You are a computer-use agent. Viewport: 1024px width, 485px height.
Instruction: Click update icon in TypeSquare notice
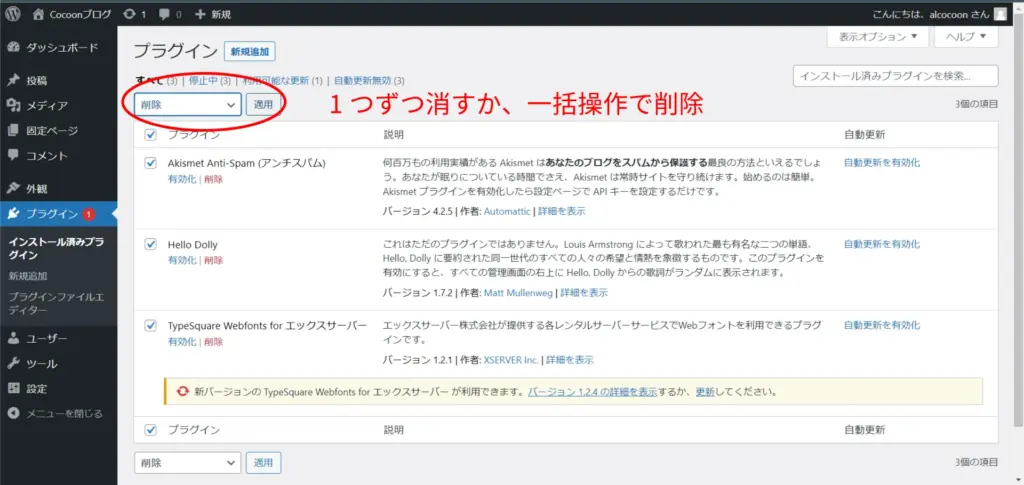click(x=184, y=392)
